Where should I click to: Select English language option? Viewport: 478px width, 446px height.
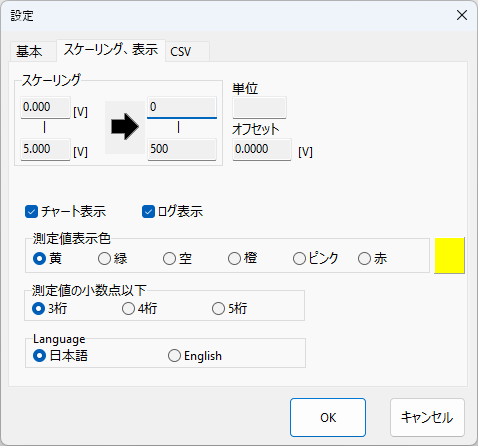click(x=195, y=356)
